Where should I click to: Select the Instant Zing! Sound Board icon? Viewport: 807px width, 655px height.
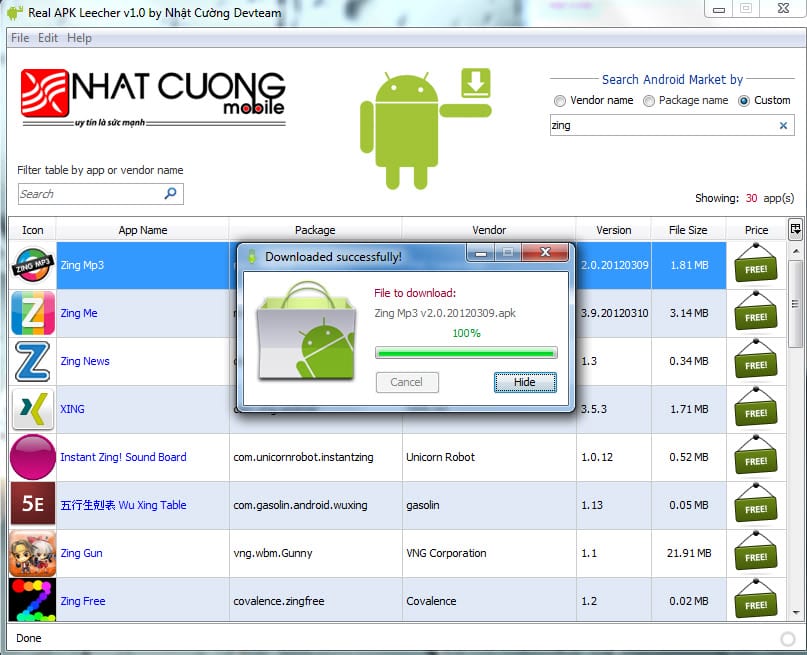(x=33, y=457)
